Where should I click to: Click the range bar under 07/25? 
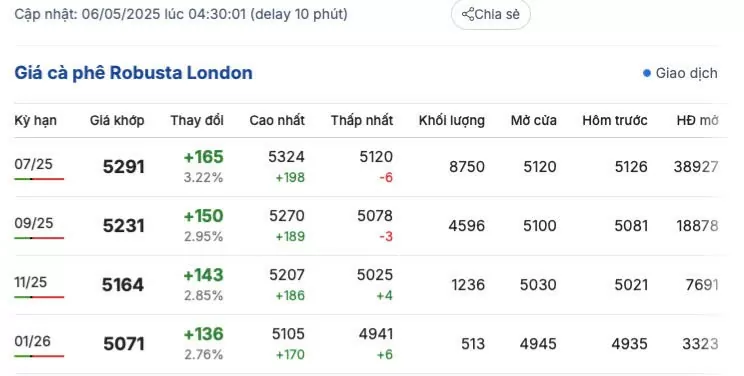[39, 179]
